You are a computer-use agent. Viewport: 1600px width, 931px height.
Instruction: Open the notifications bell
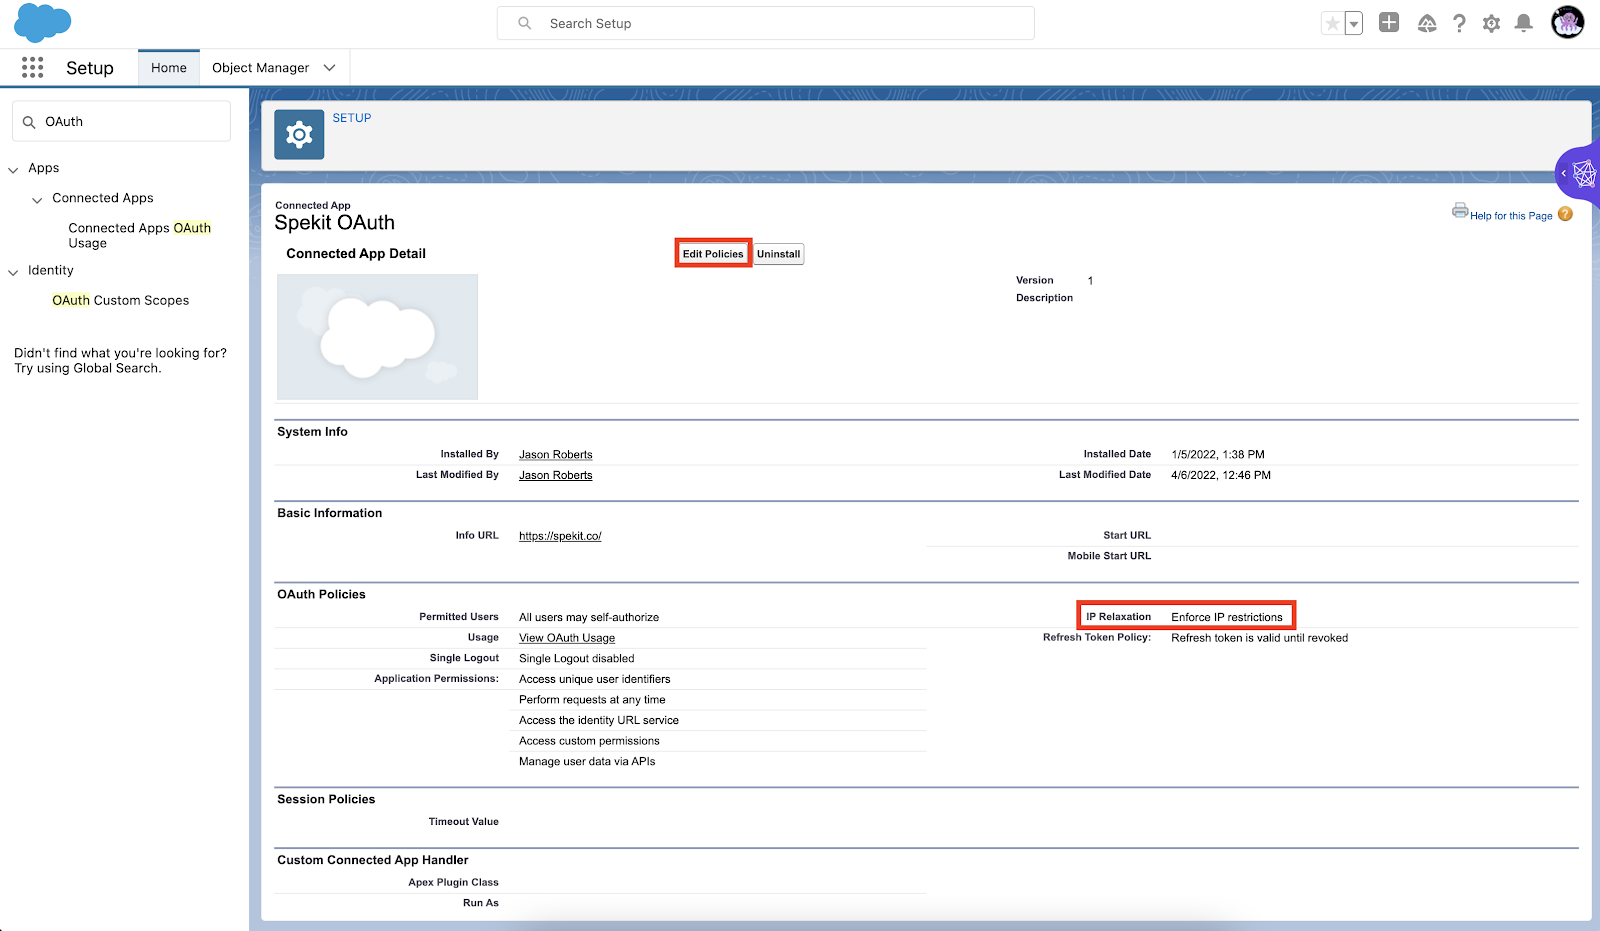[x=1523, y=23]
